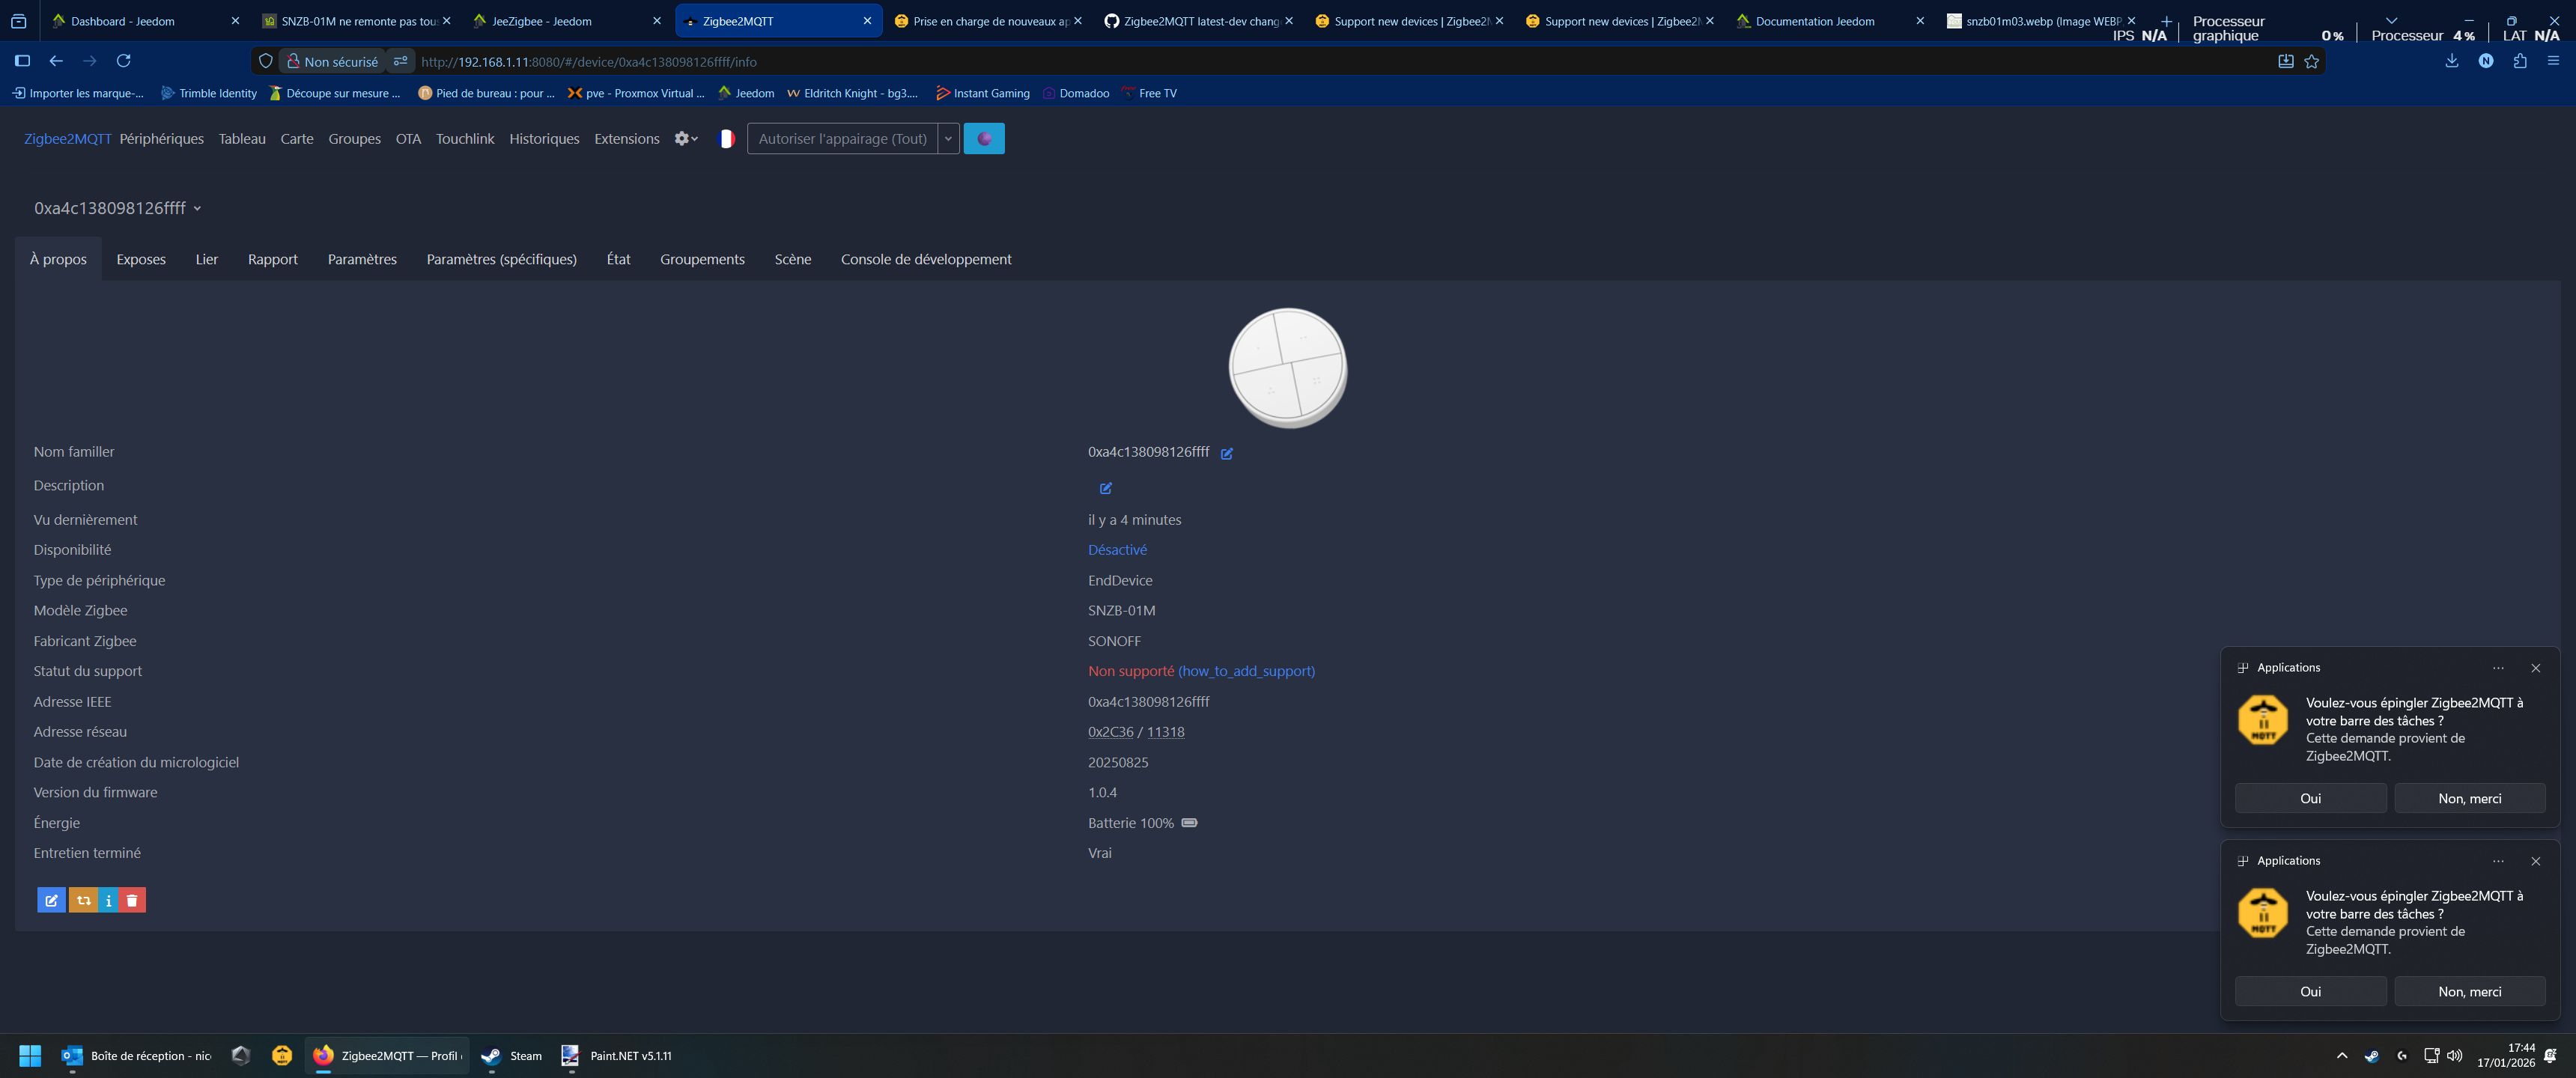Open the Périphériques menu item
This screenshot has width=2576, height=1078.
161,139
